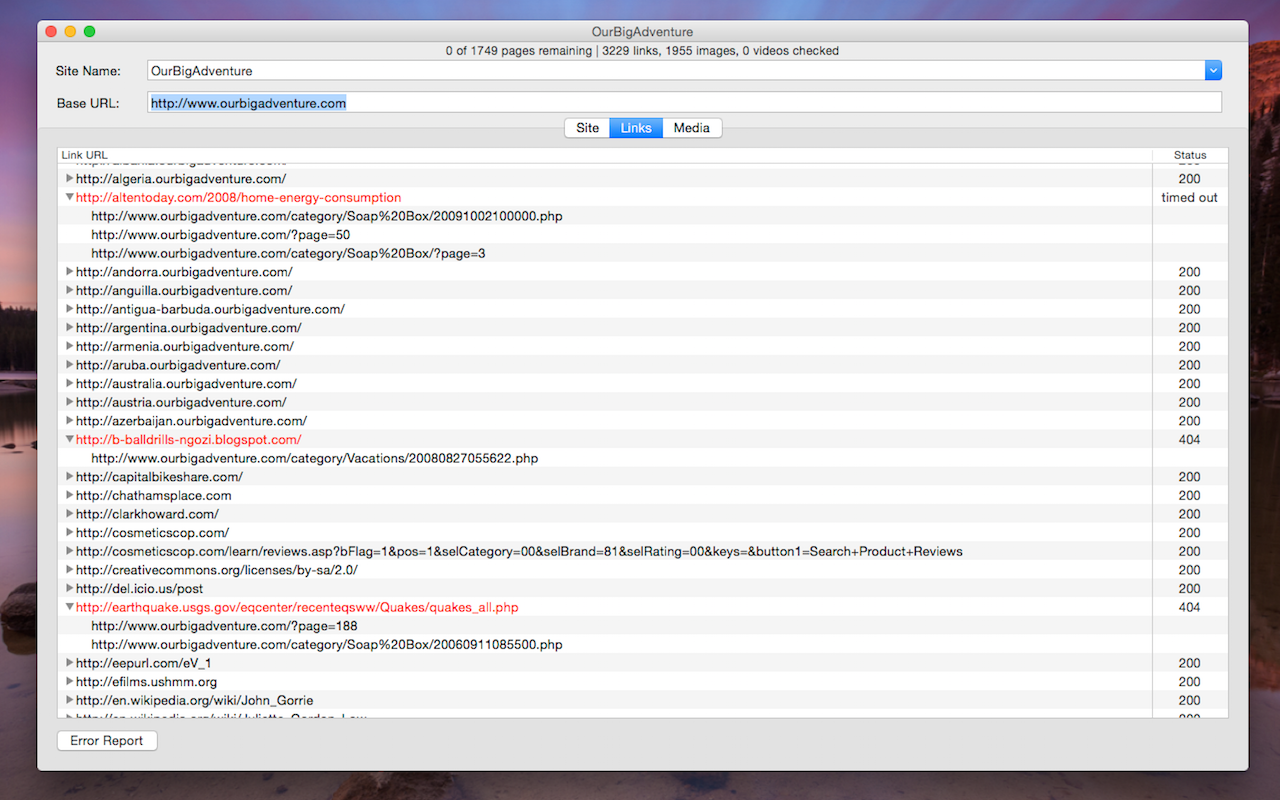This screenshot has height=800, width=1280.
Task: Expand the en.wikipedia.org John Gorrie entry
Action: click(x=69, y=700)
